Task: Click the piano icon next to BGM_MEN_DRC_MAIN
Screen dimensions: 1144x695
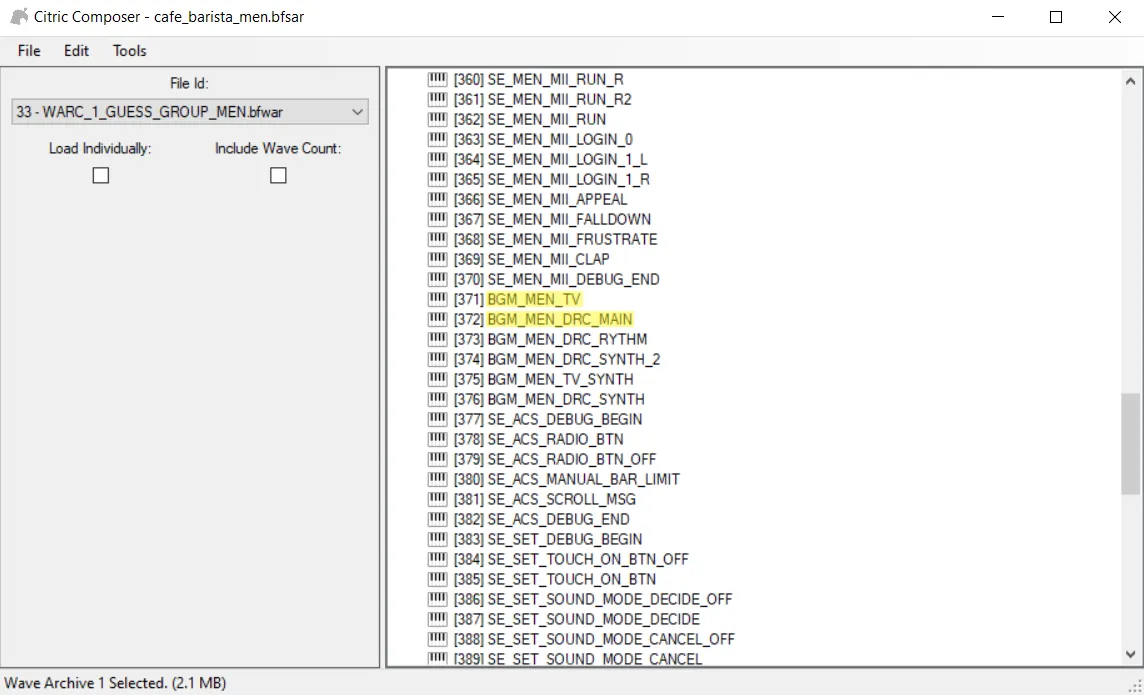Action: tap(437, 319)
